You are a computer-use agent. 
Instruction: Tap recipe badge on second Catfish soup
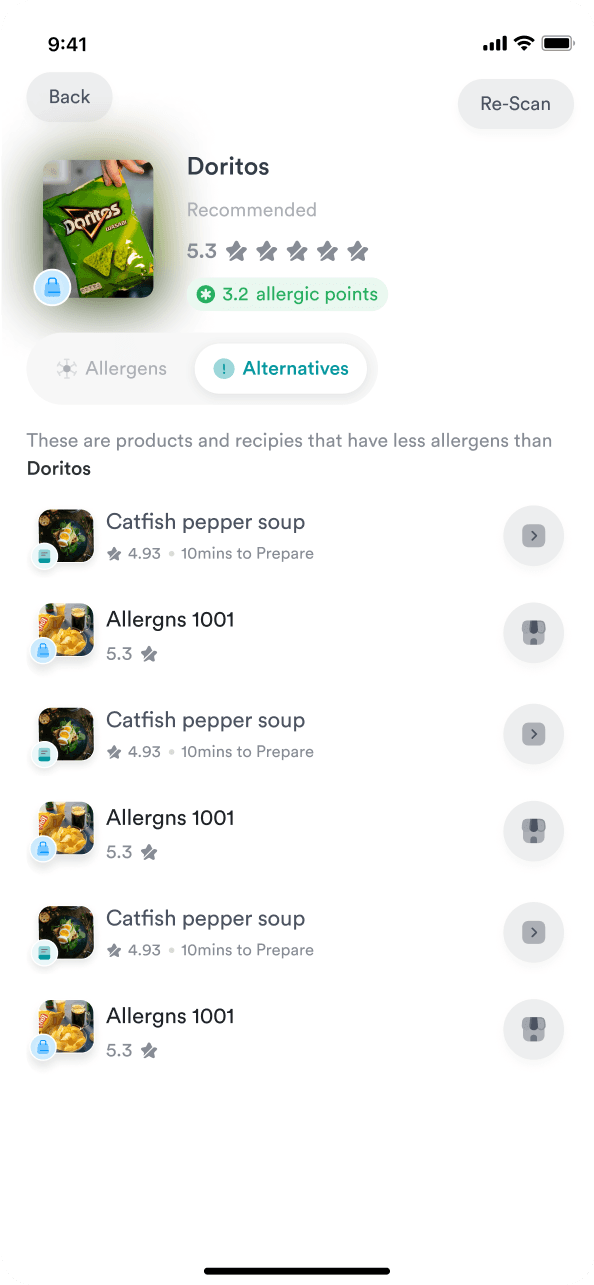pyautogui.click(x=43, y=756)
